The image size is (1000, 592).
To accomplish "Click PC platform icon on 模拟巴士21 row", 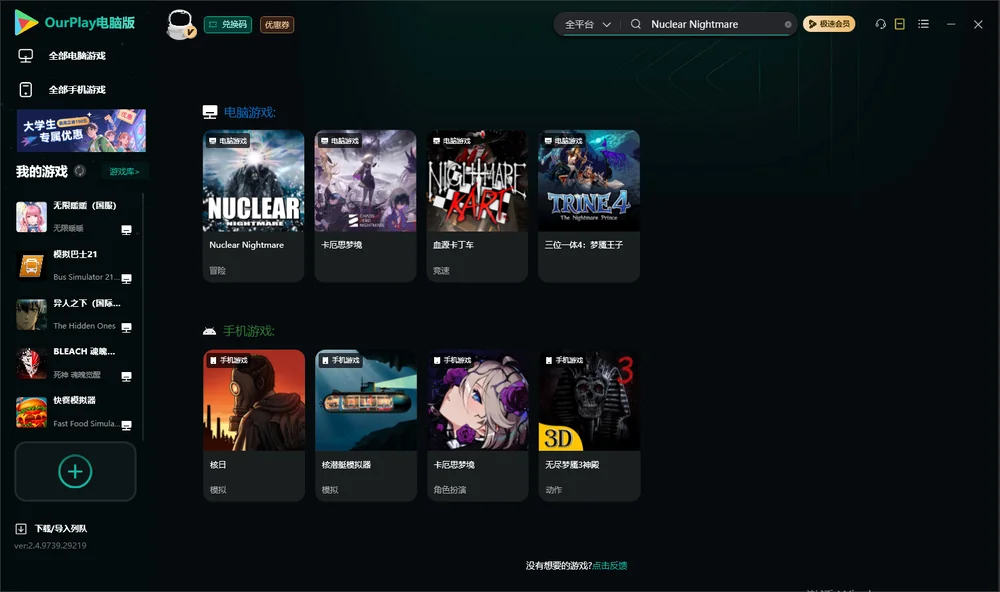I will [x=126, y=279].
